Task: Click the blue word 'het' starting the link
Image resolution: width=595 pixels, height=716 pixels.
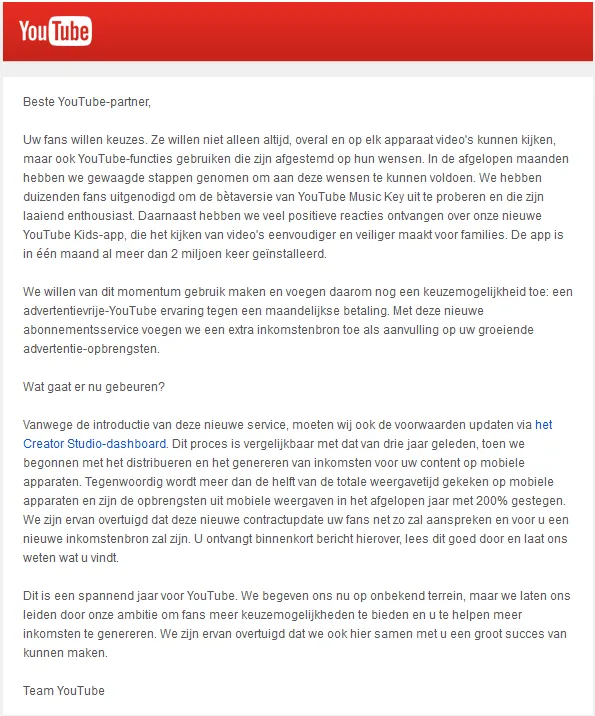Action: (543, 425)
